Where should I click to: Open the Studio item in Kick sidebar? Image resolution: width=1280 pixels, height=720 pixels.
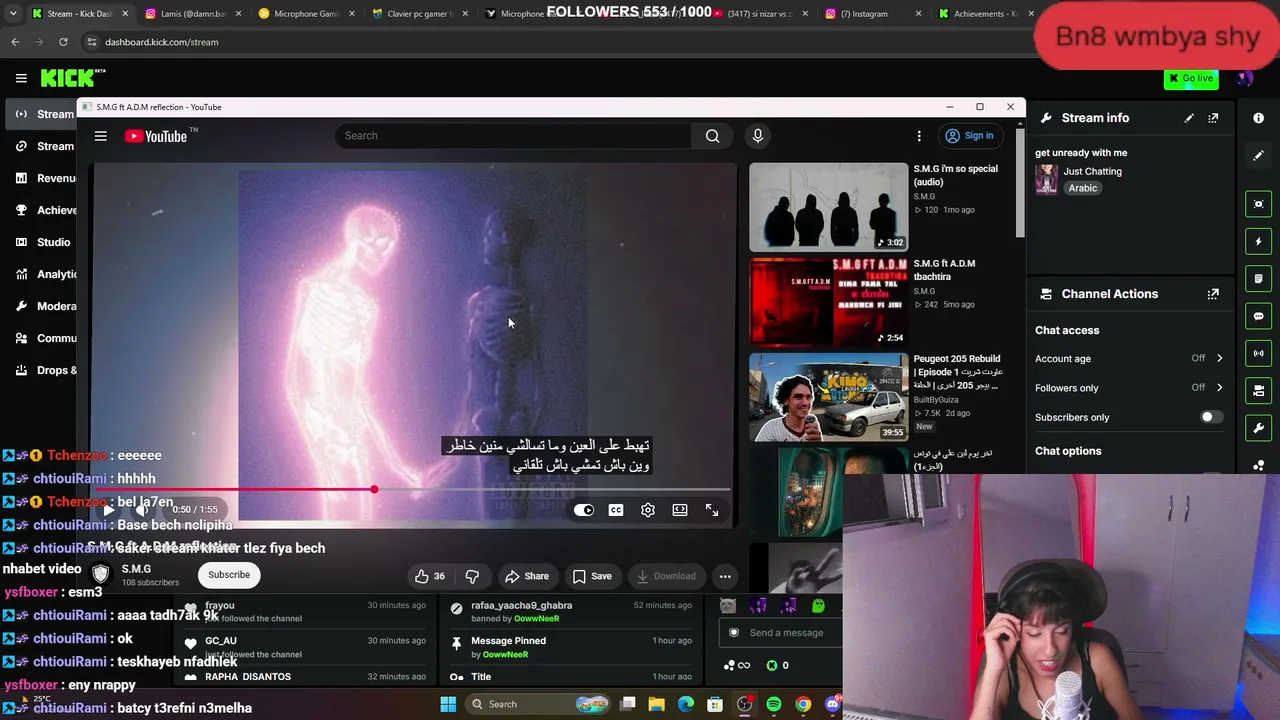pyautogui.click(x=43, y=242)
